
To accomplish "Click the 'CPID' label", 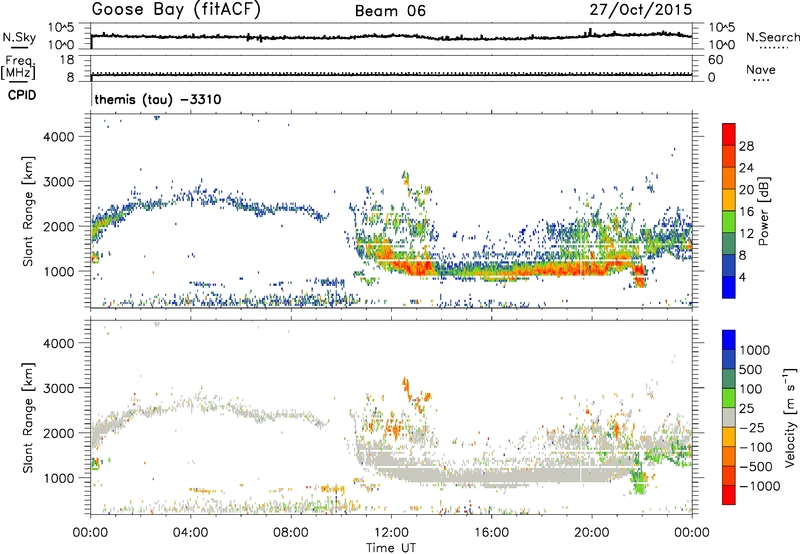I will click(x=22, y=95).
